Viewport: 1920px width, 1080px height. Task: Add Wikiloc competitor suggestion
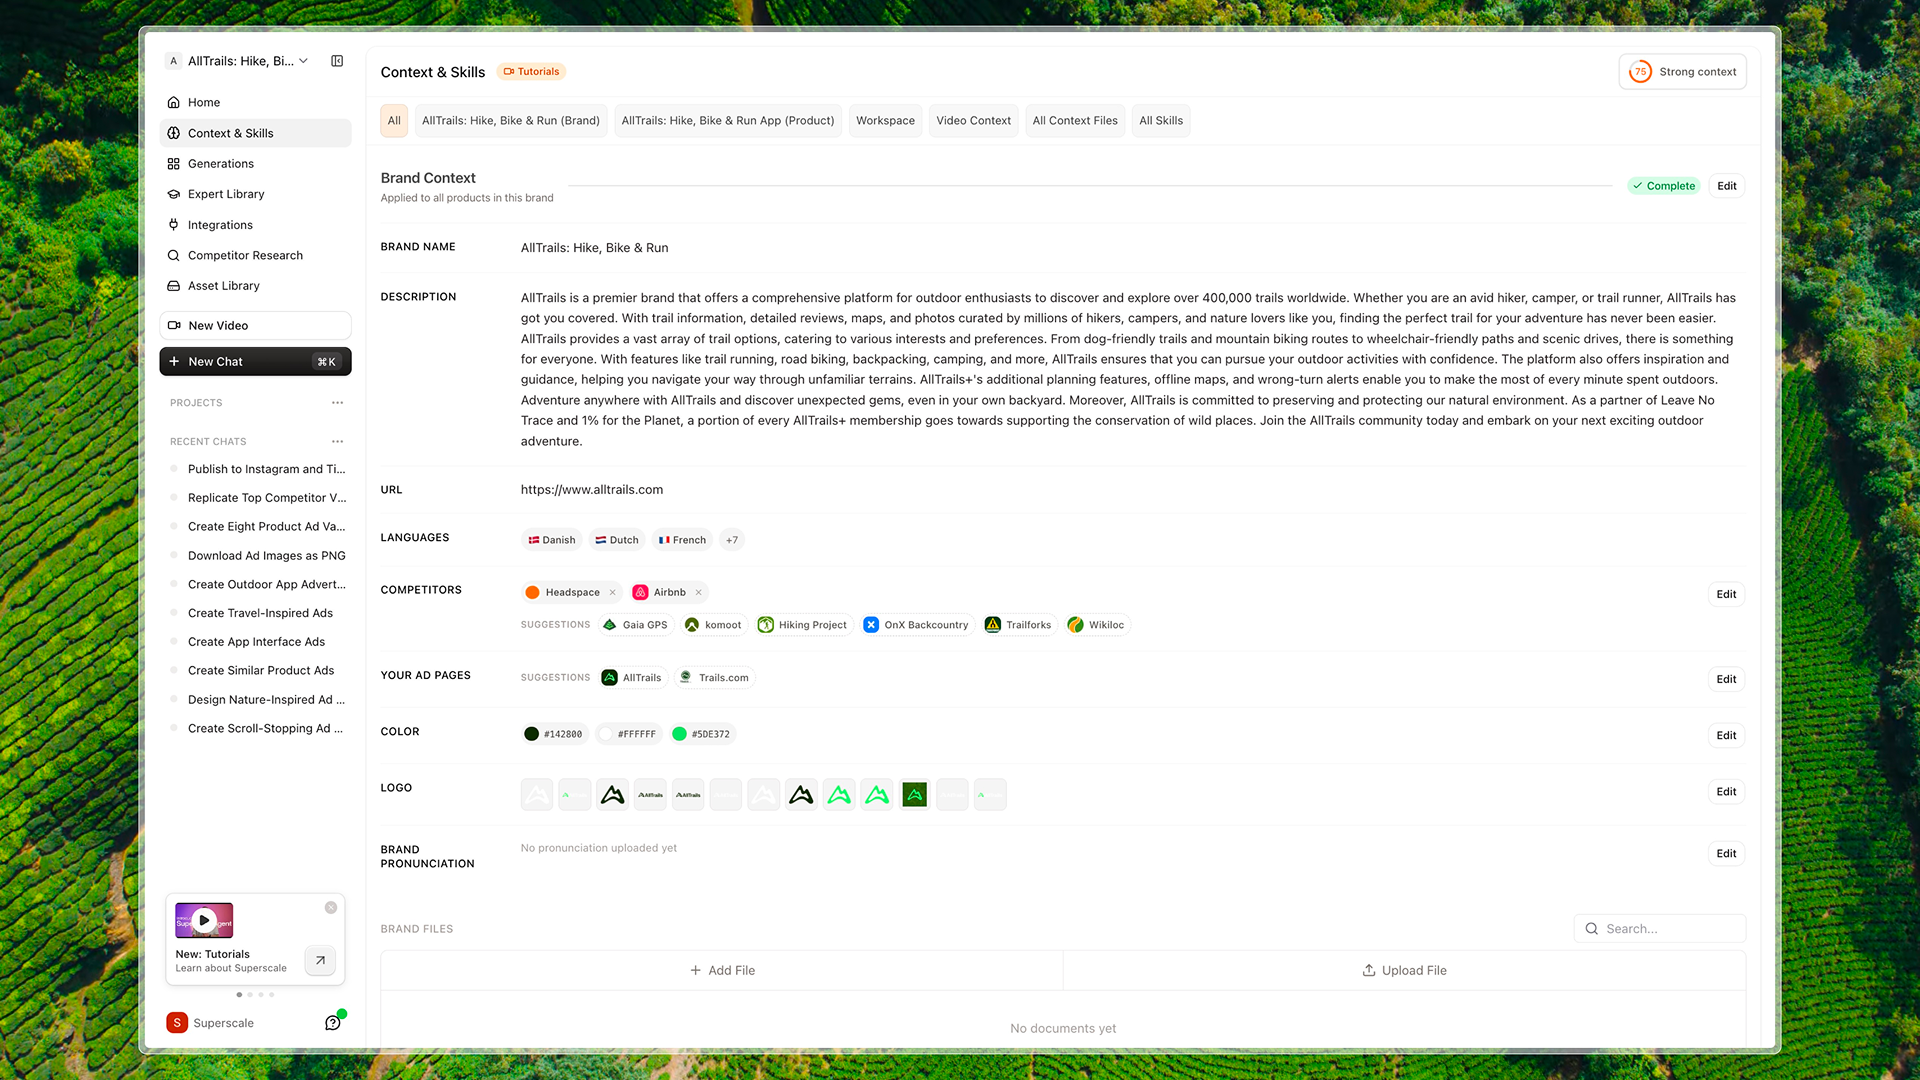pyautogui.click(x=1097, y=625)
